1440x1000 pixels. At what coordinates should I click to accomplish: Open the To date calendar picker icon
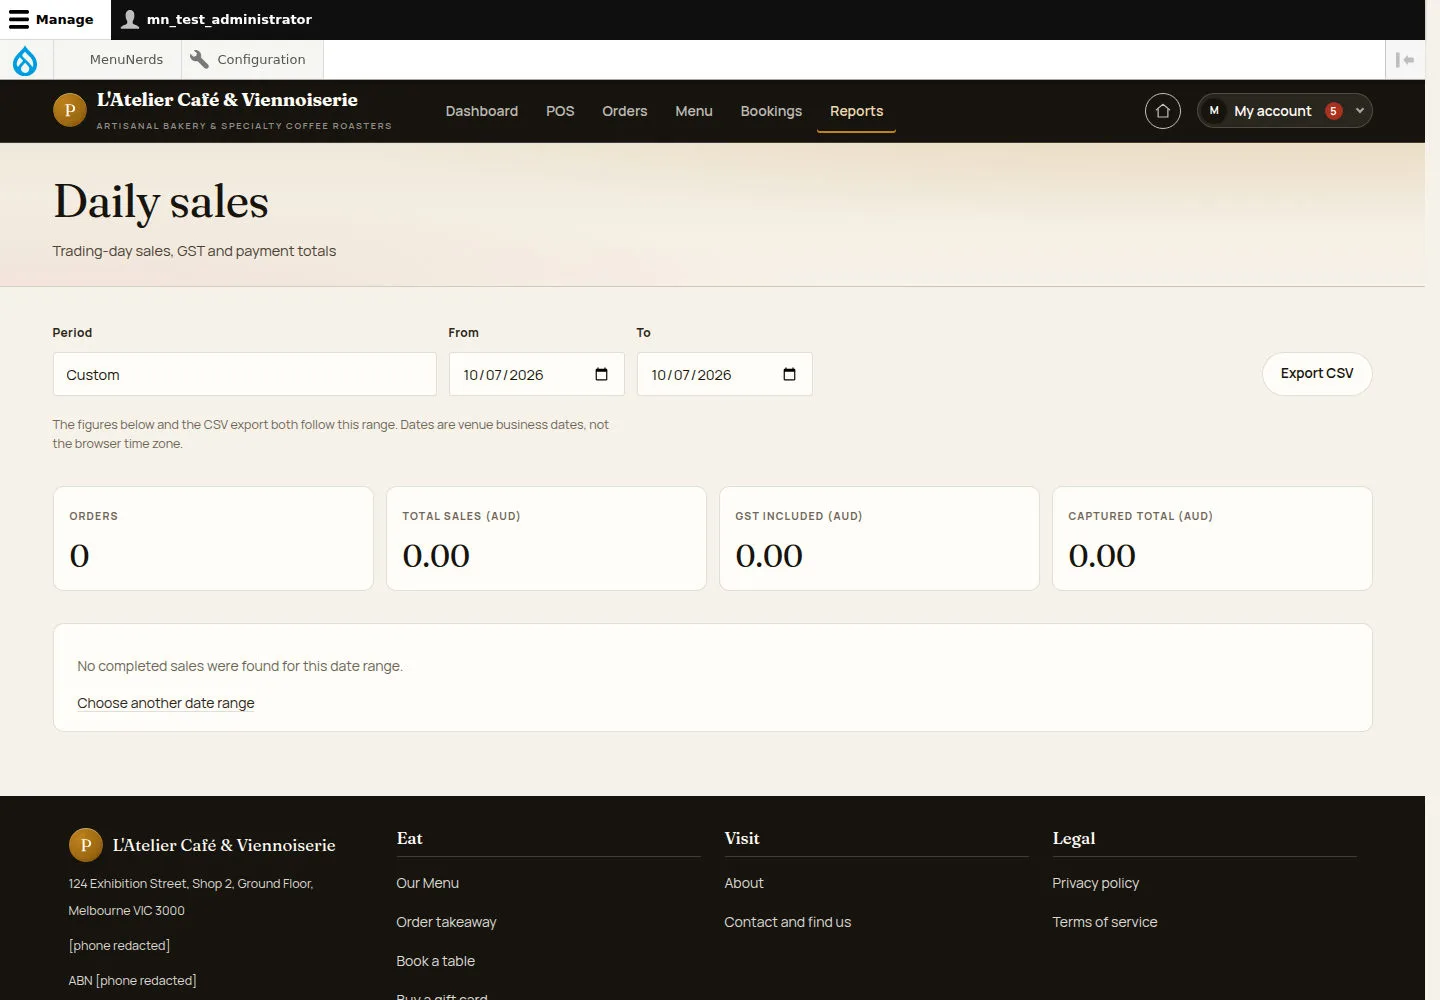(x=789, y=374)
